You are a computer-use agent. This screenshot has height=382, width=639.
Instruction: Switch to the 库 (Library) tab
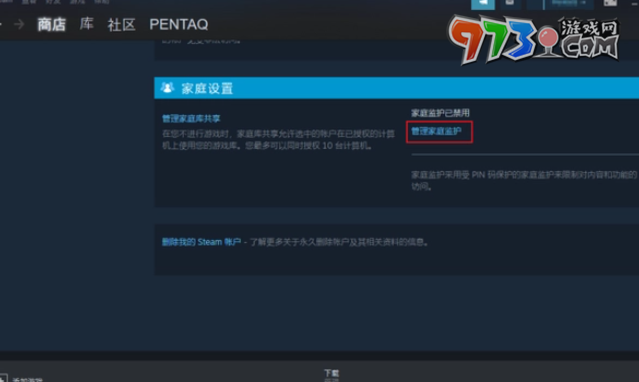point(86,24)
